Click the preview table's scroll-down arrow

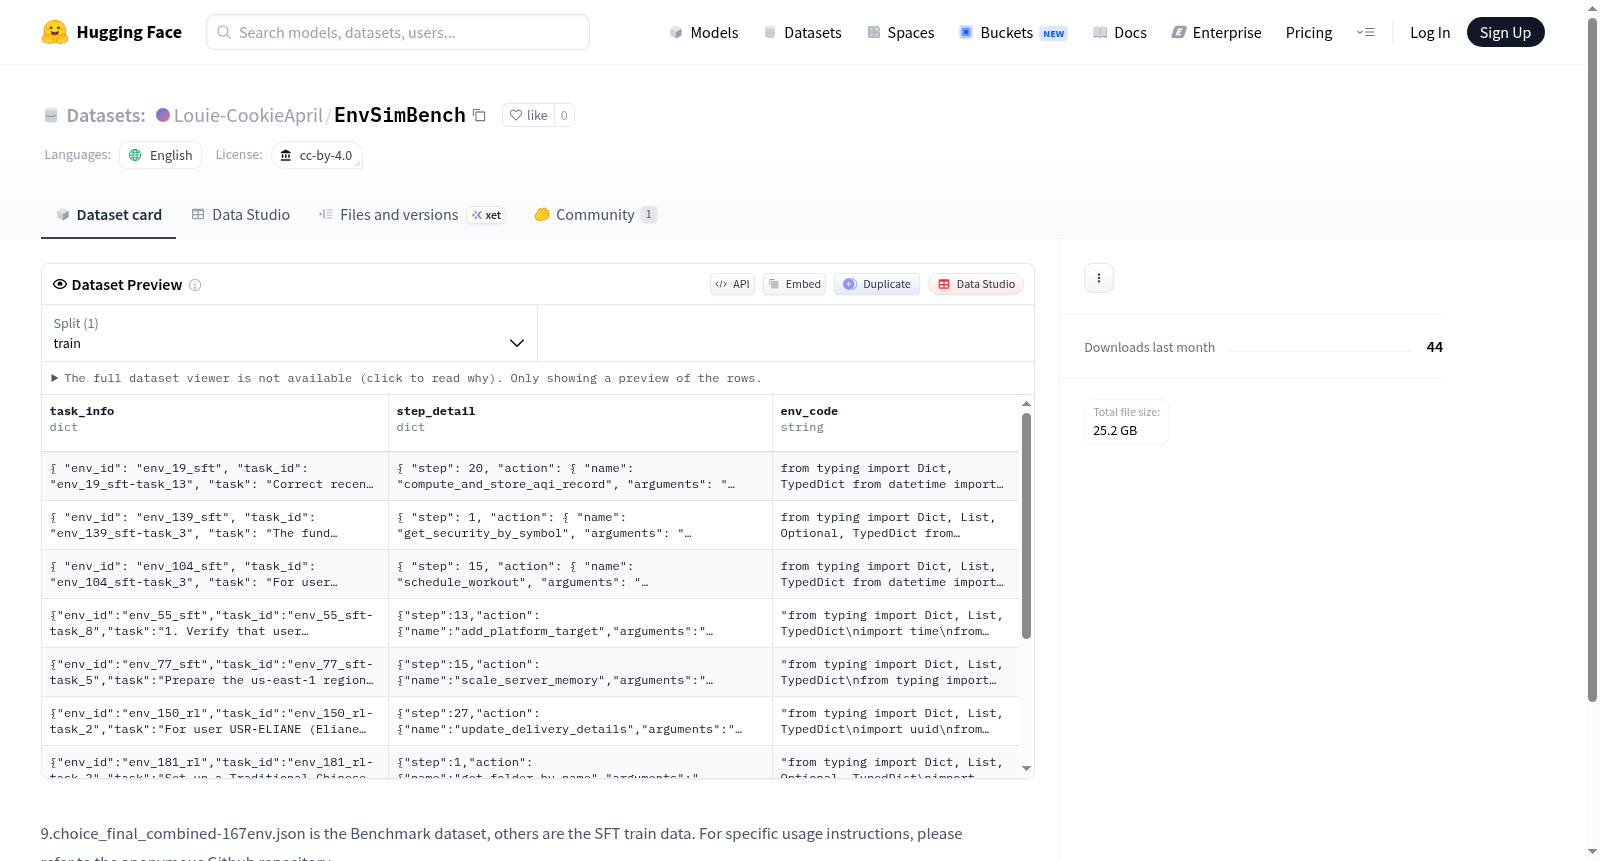click(1026, 768)
